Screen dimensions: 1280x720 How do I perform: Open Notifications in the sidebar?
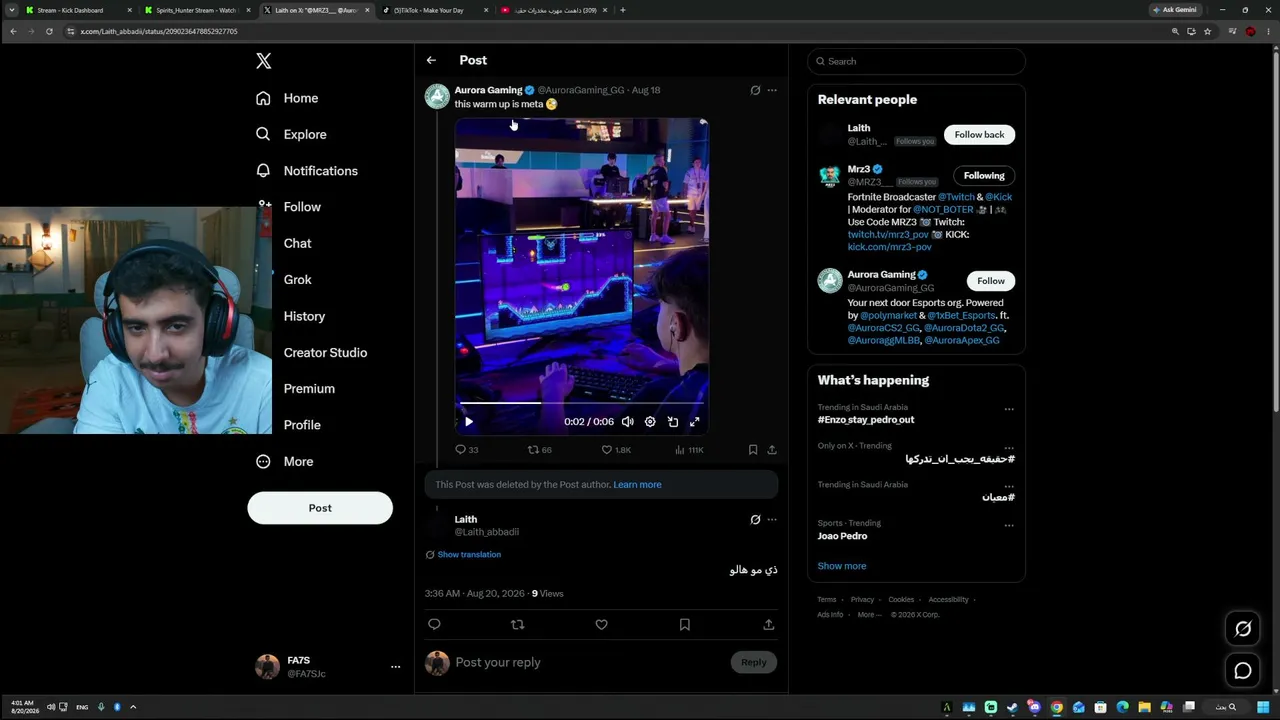tap(306, 171)
